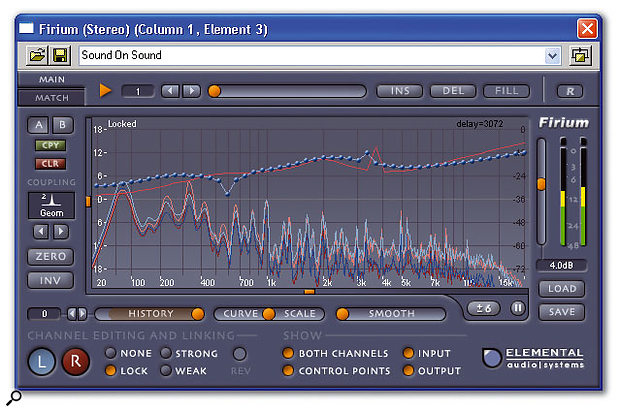The image size is (620, 412).
Task: Select WEAK linking option
Action: [183, 371]
